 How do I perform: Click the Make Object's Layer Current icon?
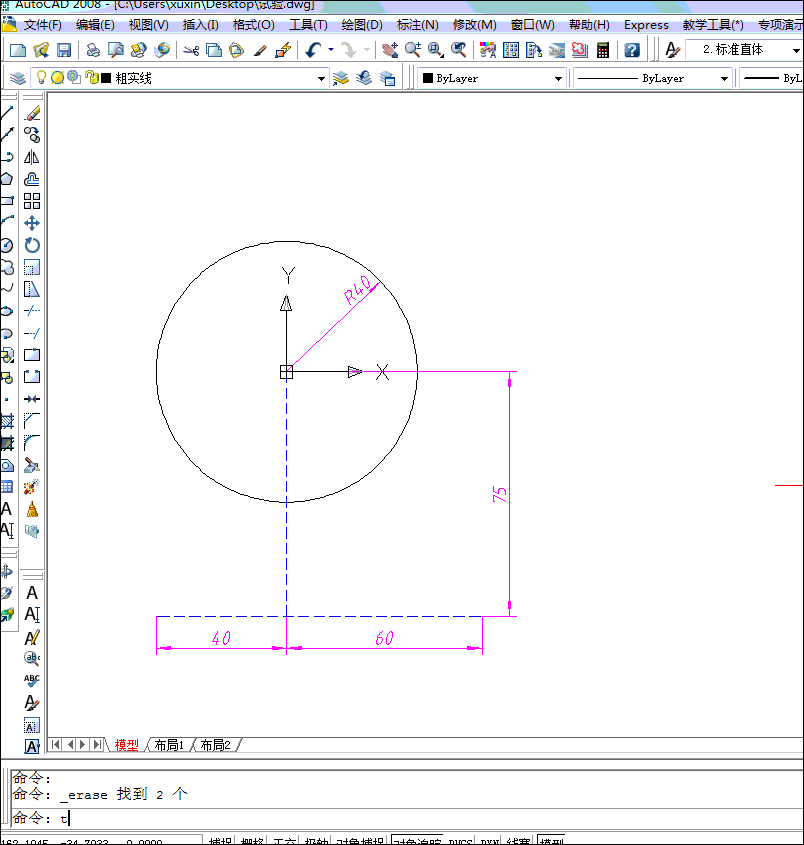(x=341, y=78)
